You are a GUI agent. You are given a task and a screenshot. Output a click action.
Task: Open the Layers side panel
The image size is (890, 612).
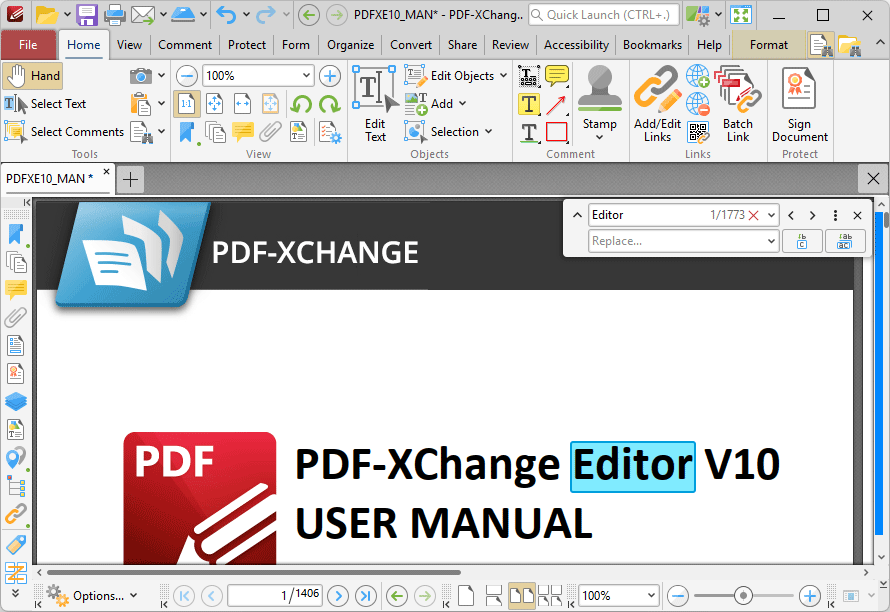click(15, 401)
